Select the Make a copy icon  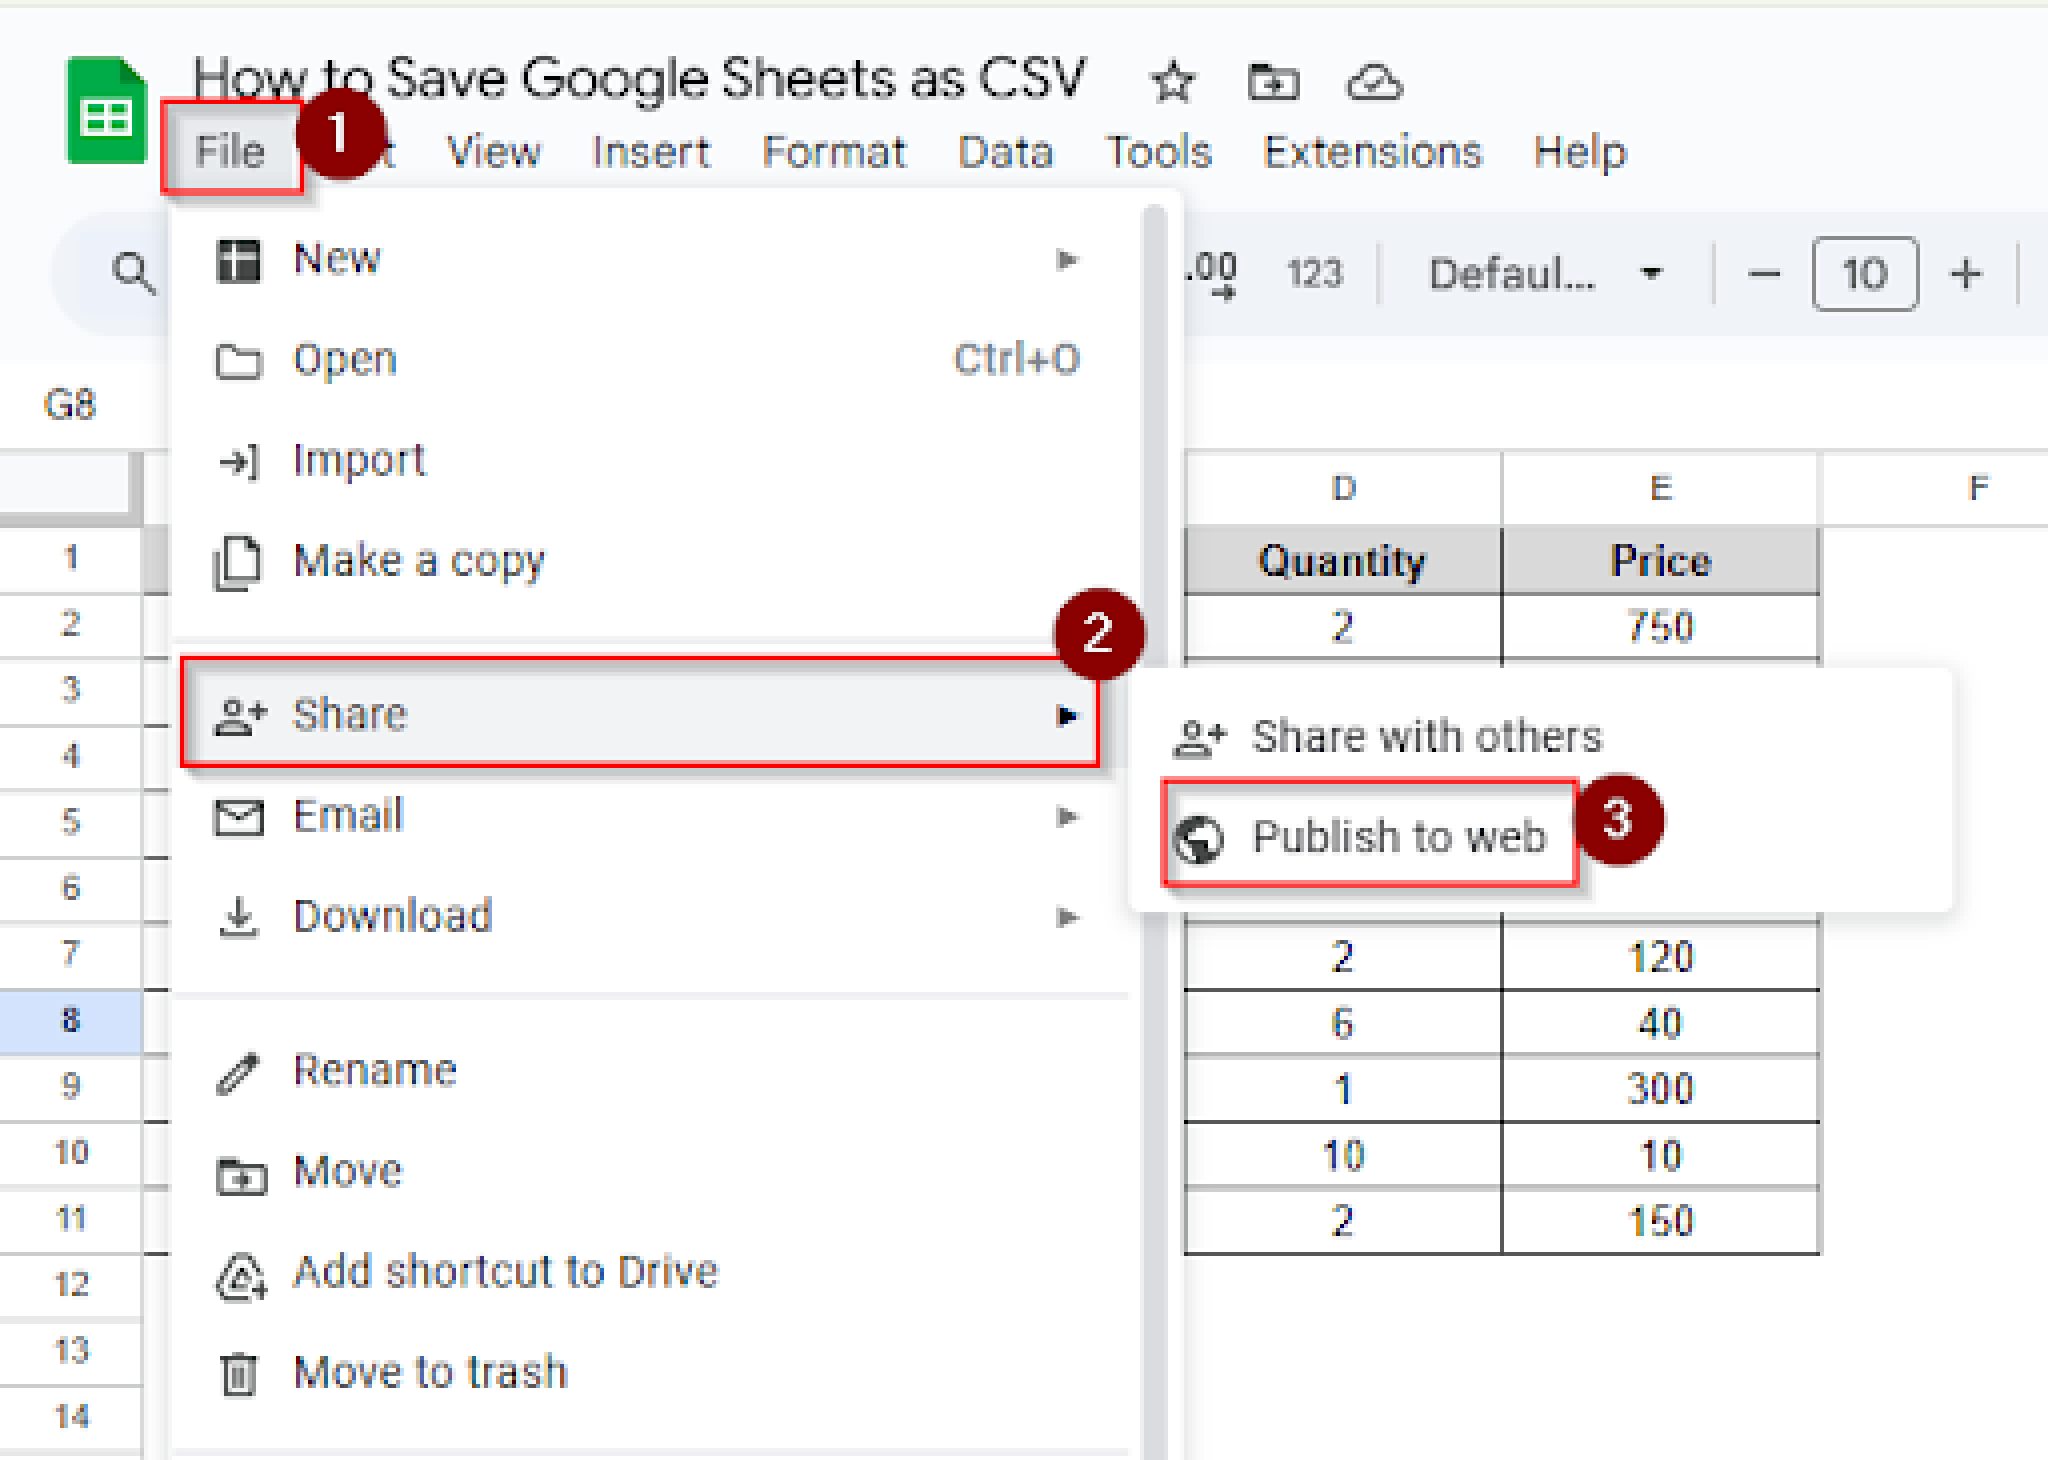238,563
